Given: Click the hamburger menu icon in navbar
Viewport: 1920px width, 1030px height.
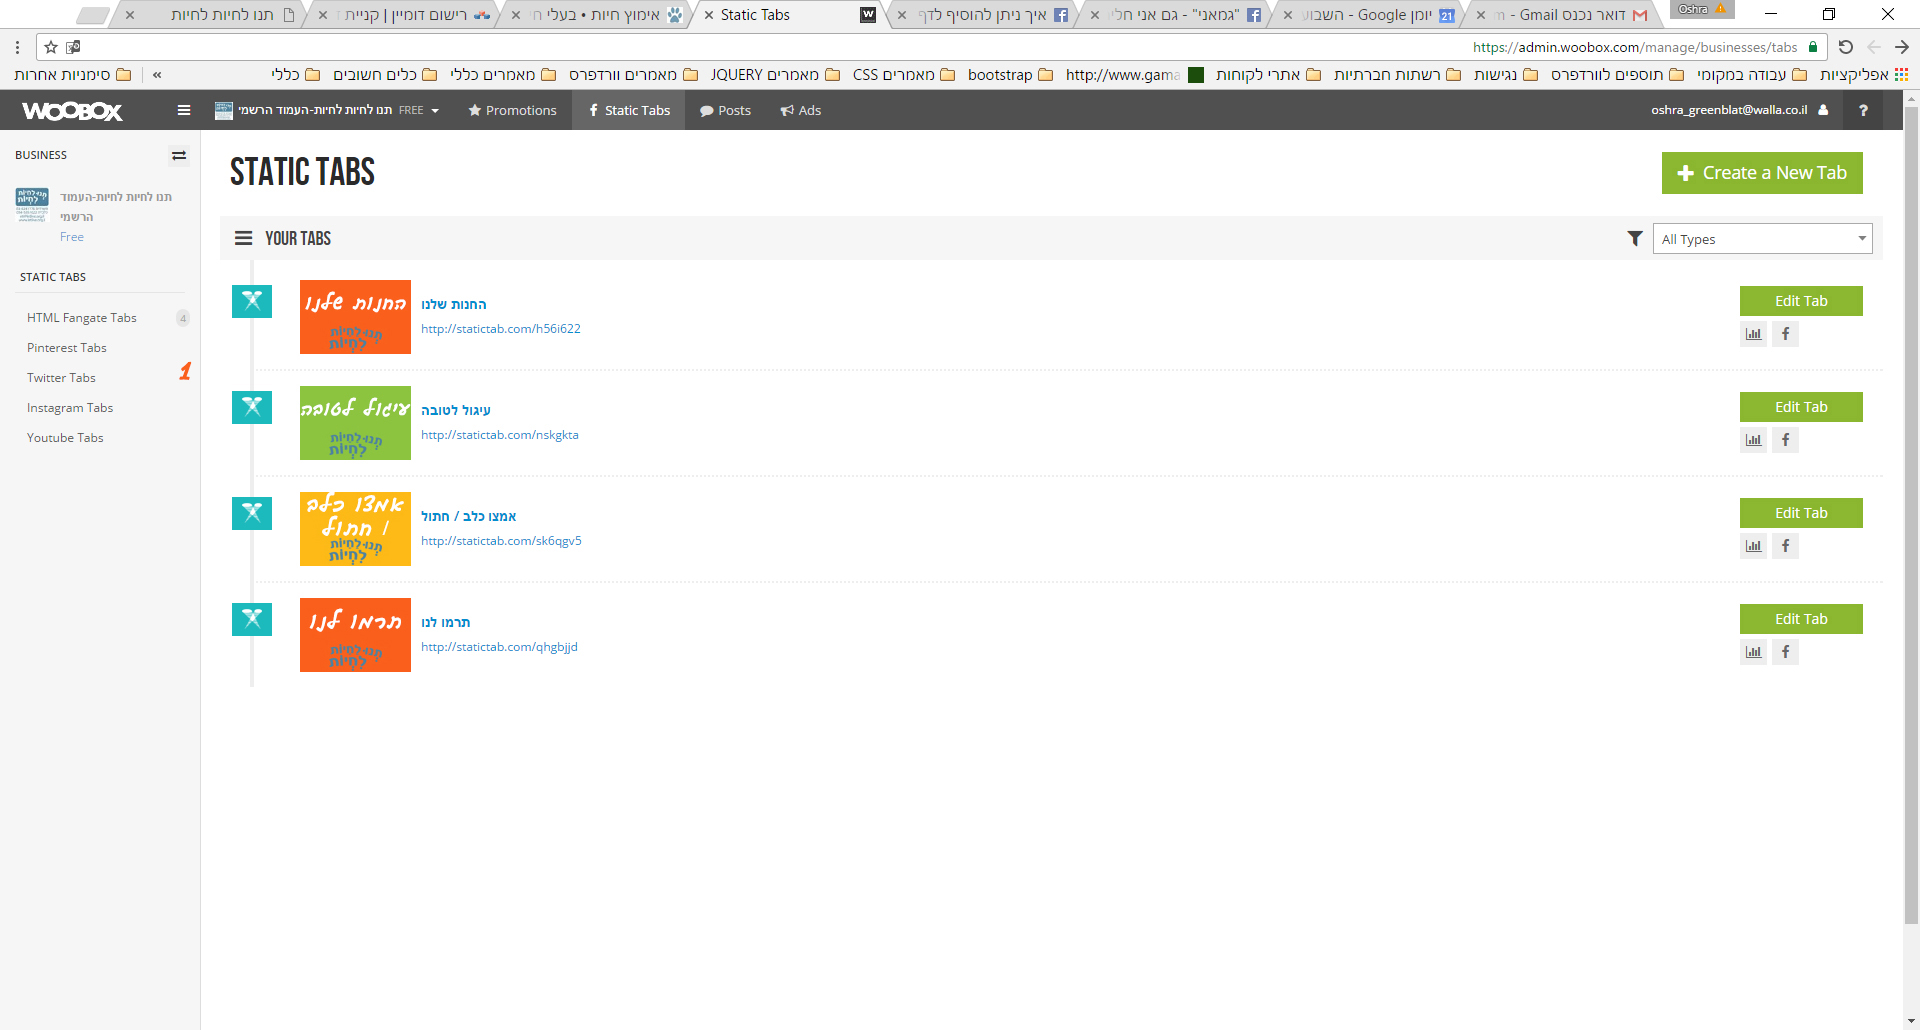Looking at the screenshot, I should pos(184,110).
